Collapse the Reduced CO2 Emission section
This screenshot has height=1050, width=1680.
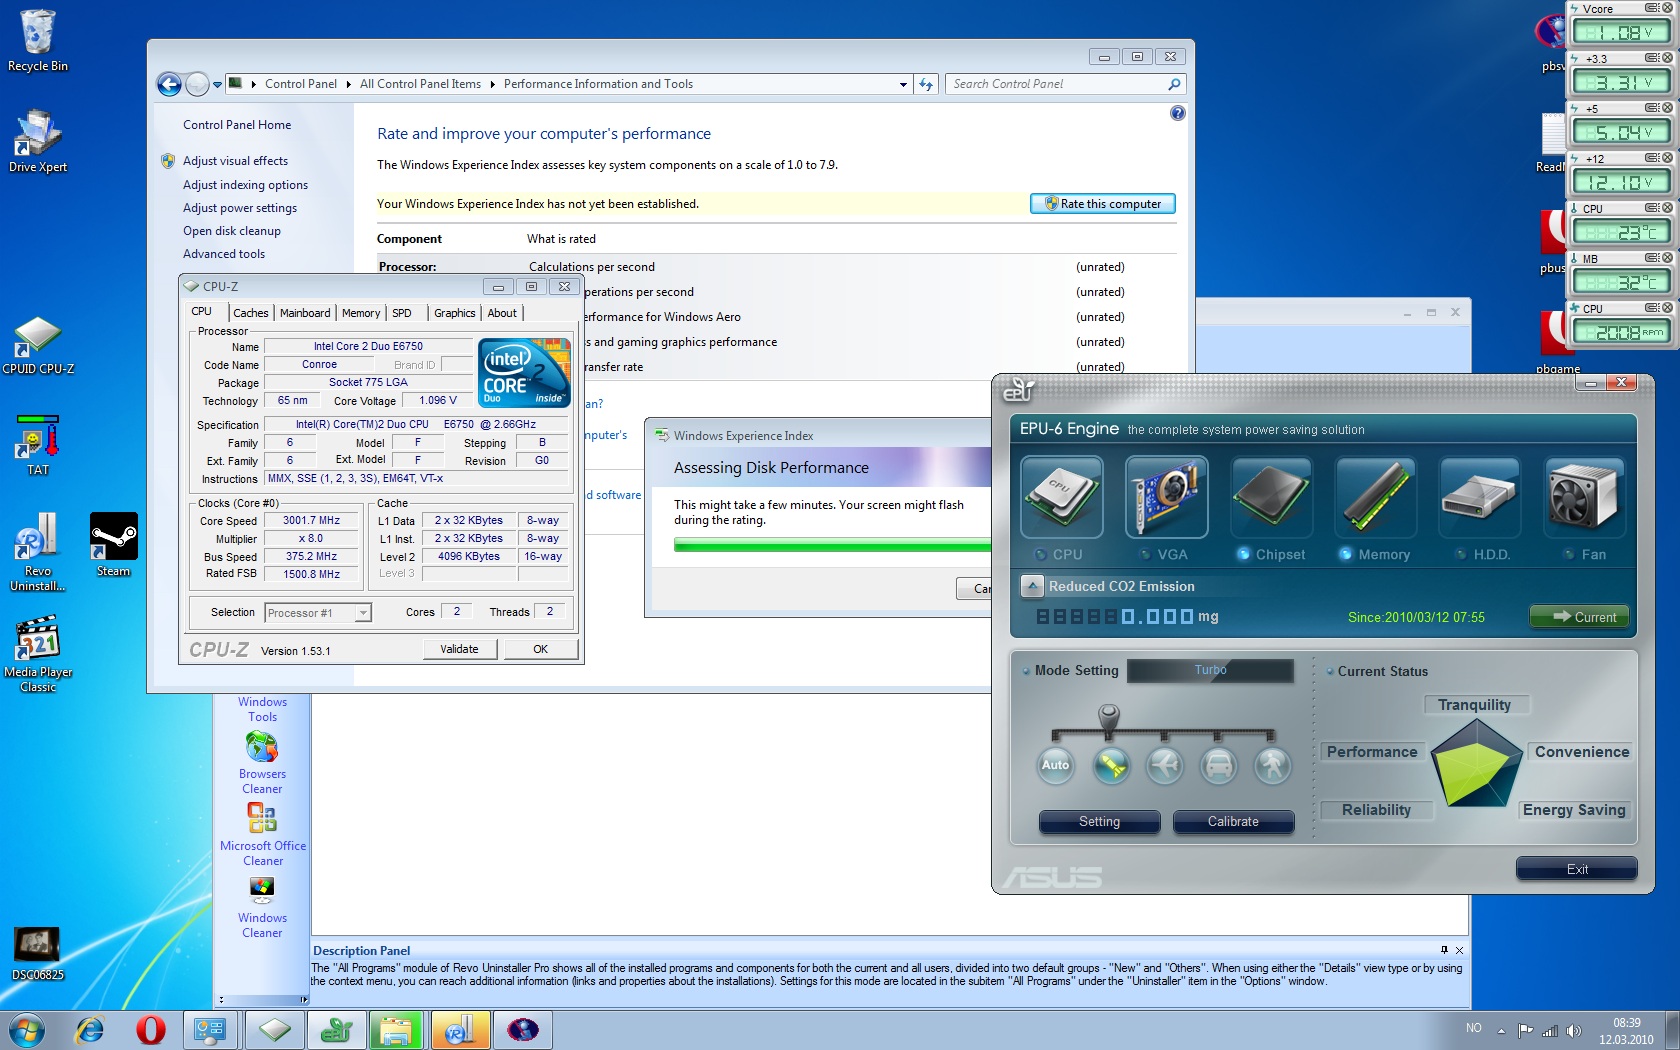tap(1032, 586)
